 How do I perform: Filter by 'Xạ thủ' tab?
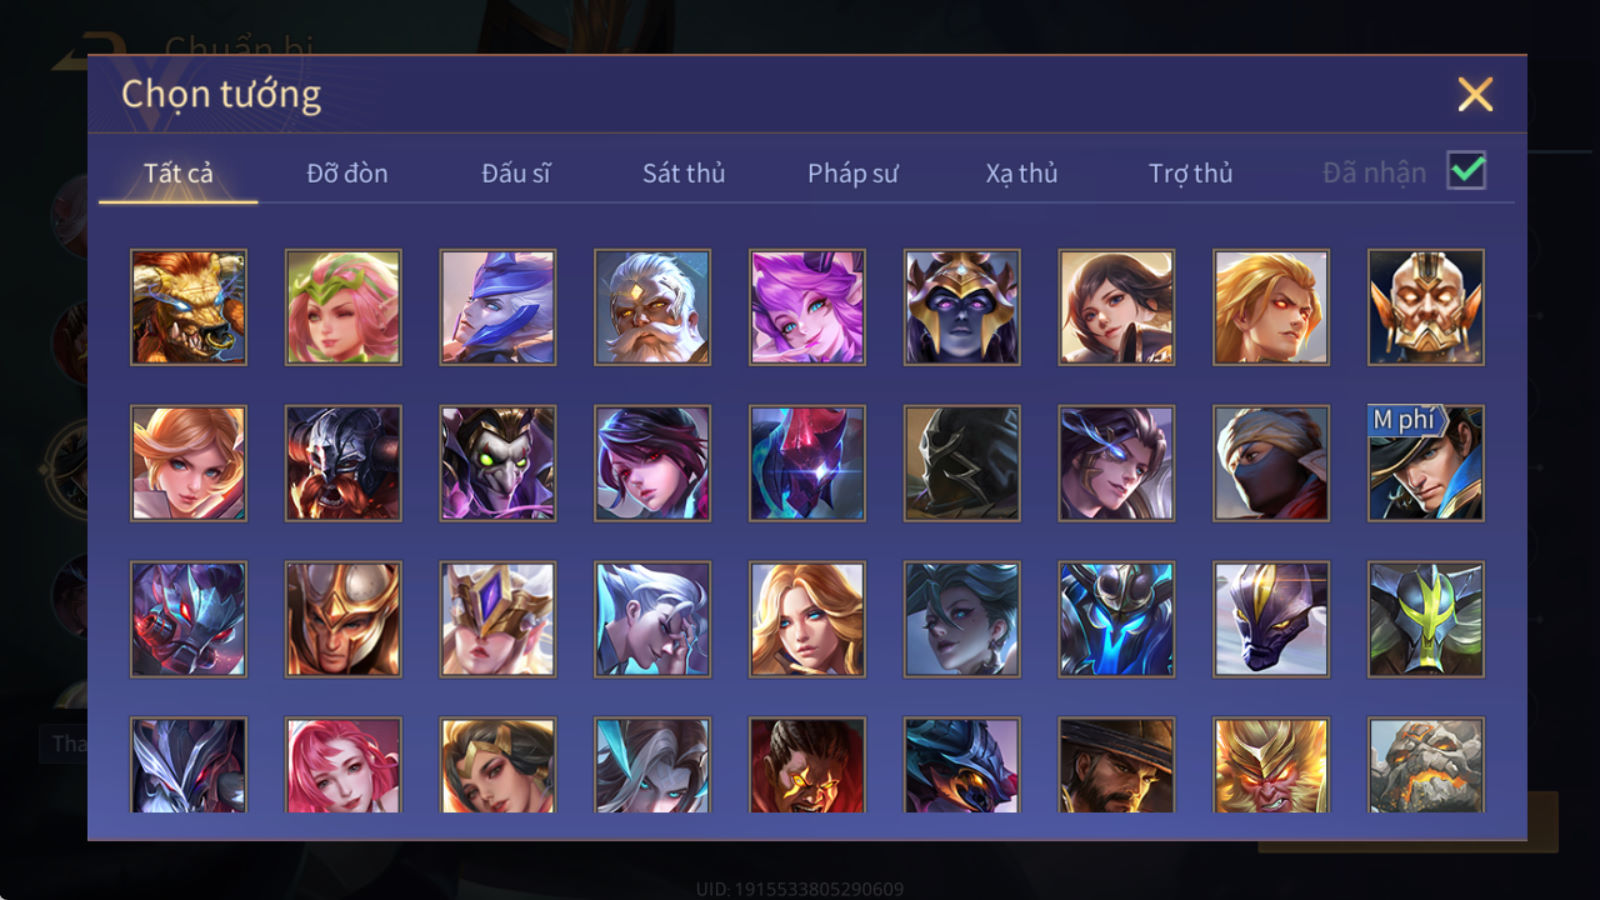point(1021,173)
